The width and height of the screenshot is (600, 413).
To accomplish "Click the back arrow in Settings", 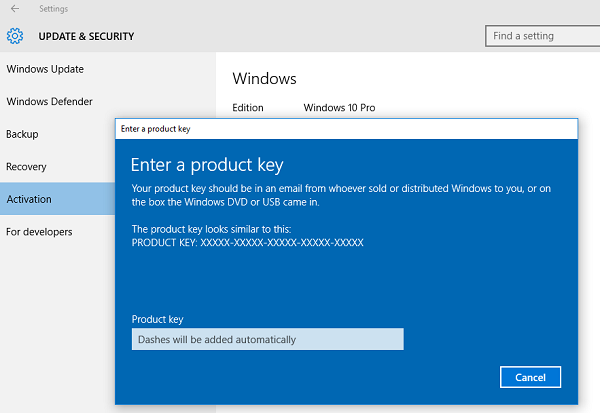I will [x=14, y=9].
